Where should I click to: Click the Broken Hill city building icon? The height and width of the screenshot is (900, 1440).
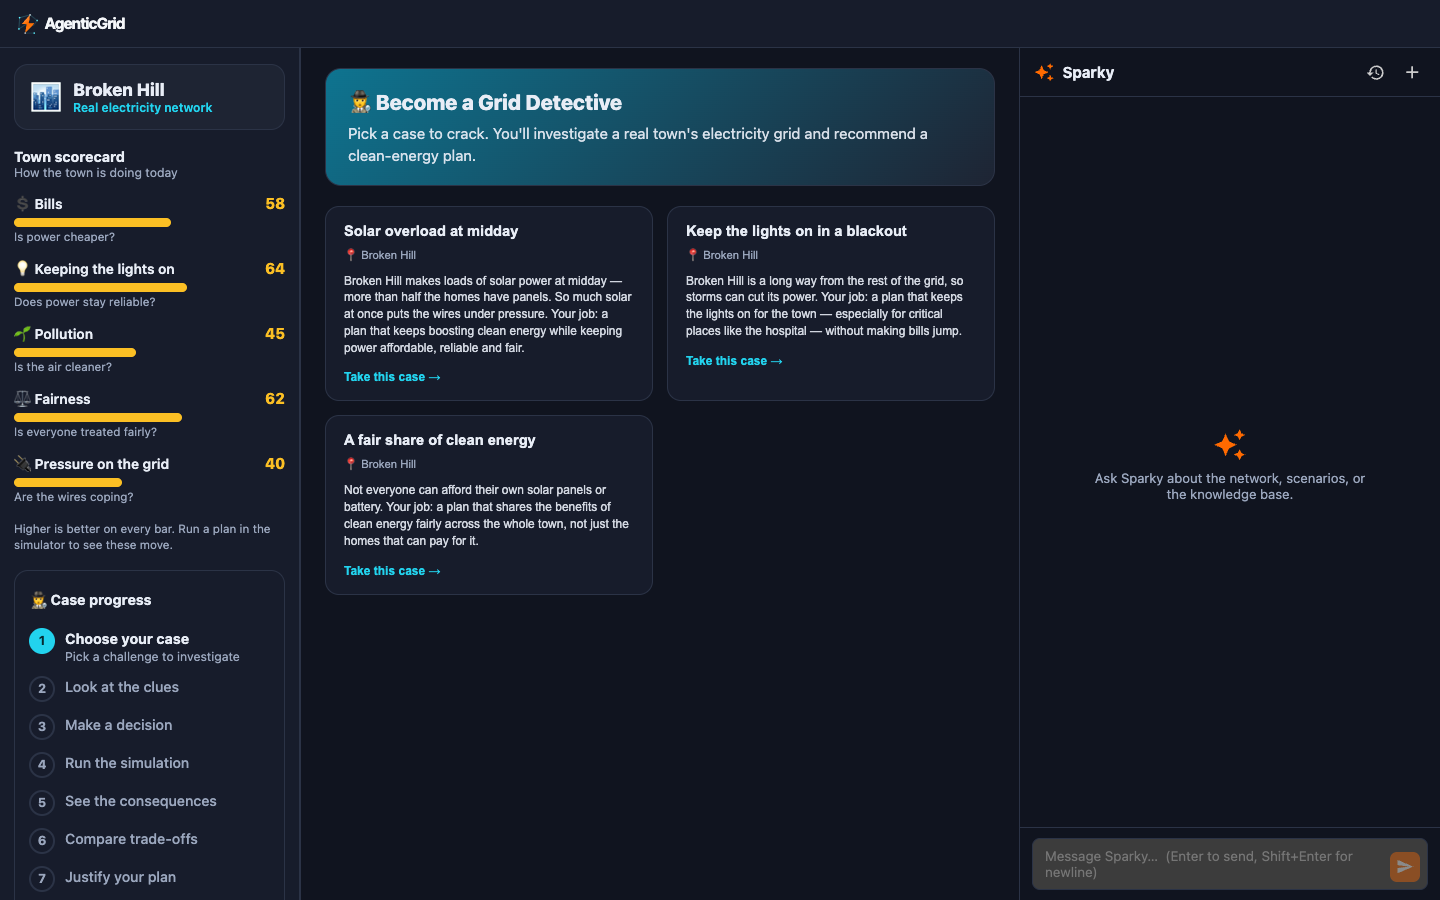(x=46, y=97)
